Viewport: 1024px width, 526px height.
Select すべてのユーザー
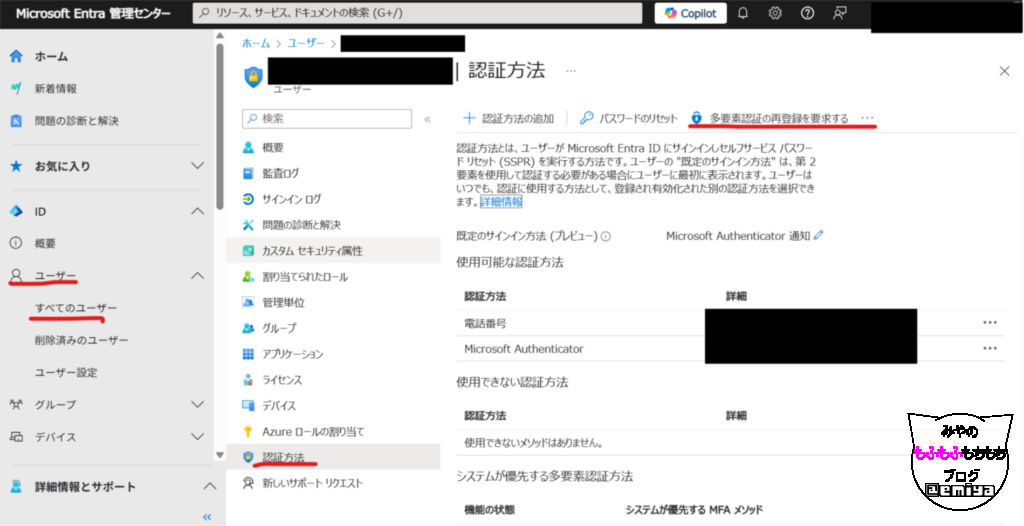pos(76,308)
